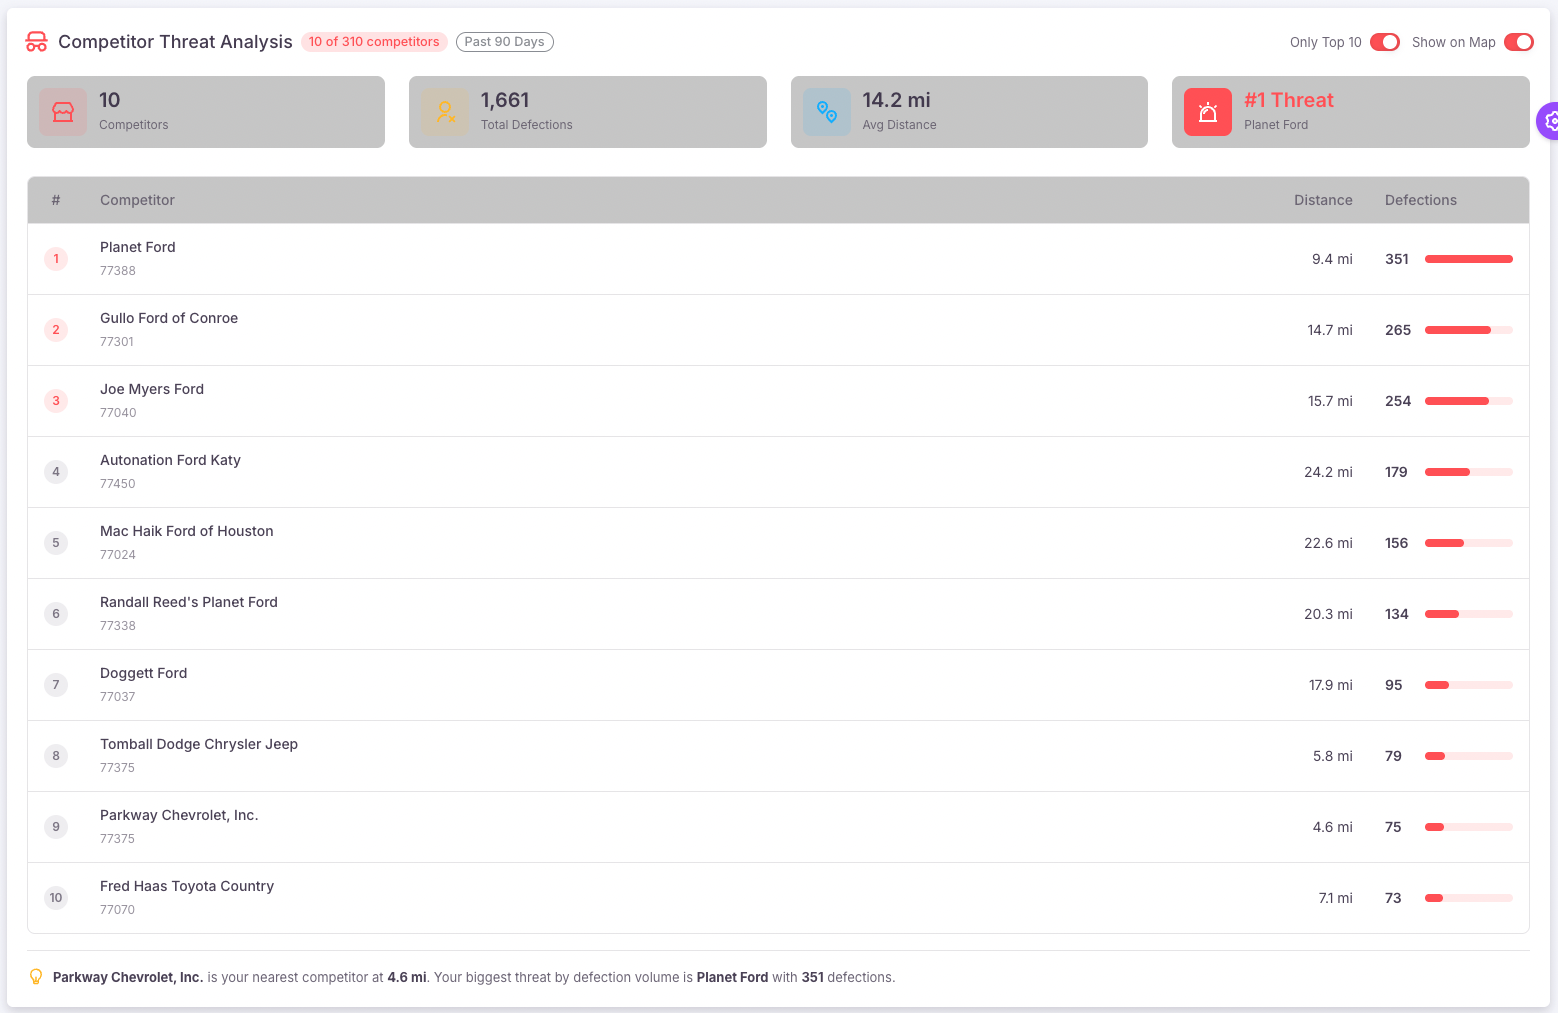
Task: Select Gullo Ford of Conroe in the table
Action: (168, 318)
